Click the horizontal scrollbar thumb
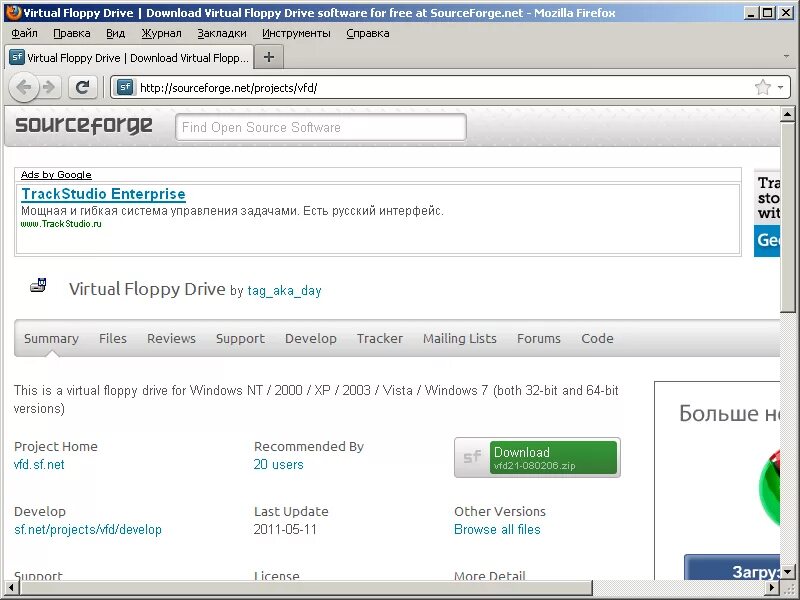Image resolution: width=800 pixels, height=600 pixels. pos(306,588)
